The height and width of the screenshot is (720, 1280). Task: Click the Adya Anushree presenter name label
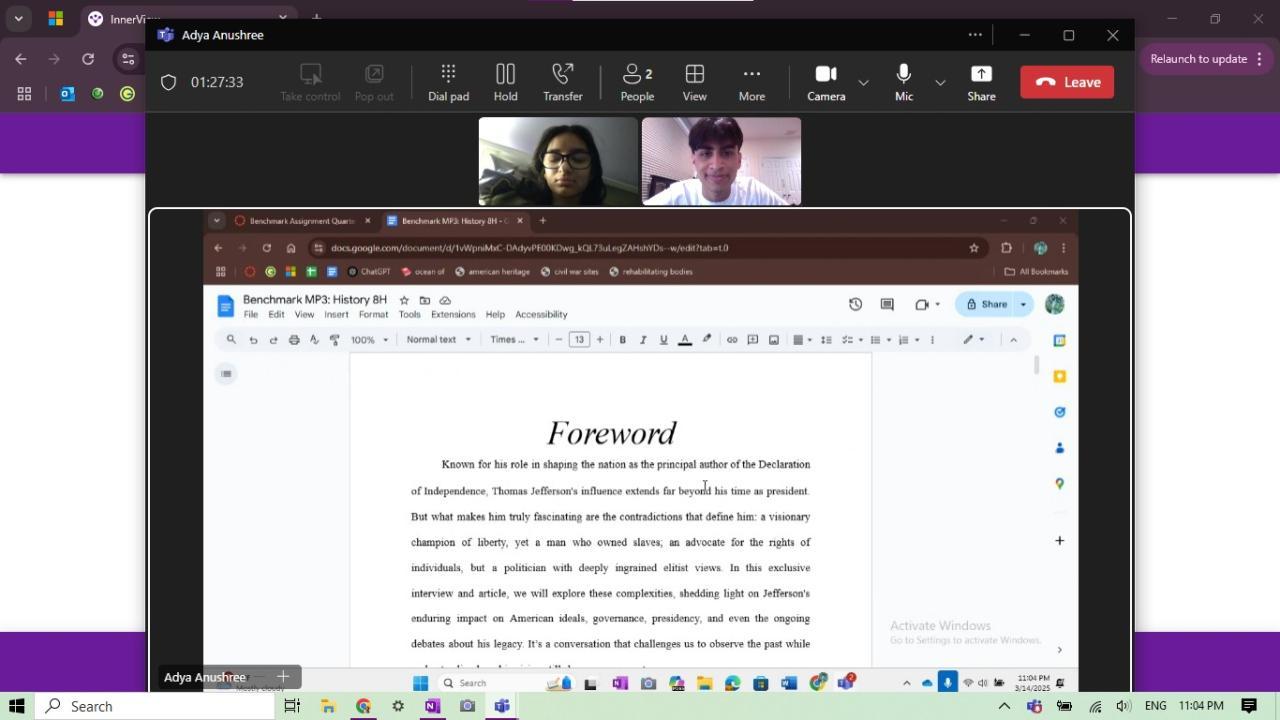tap(205, 677)
